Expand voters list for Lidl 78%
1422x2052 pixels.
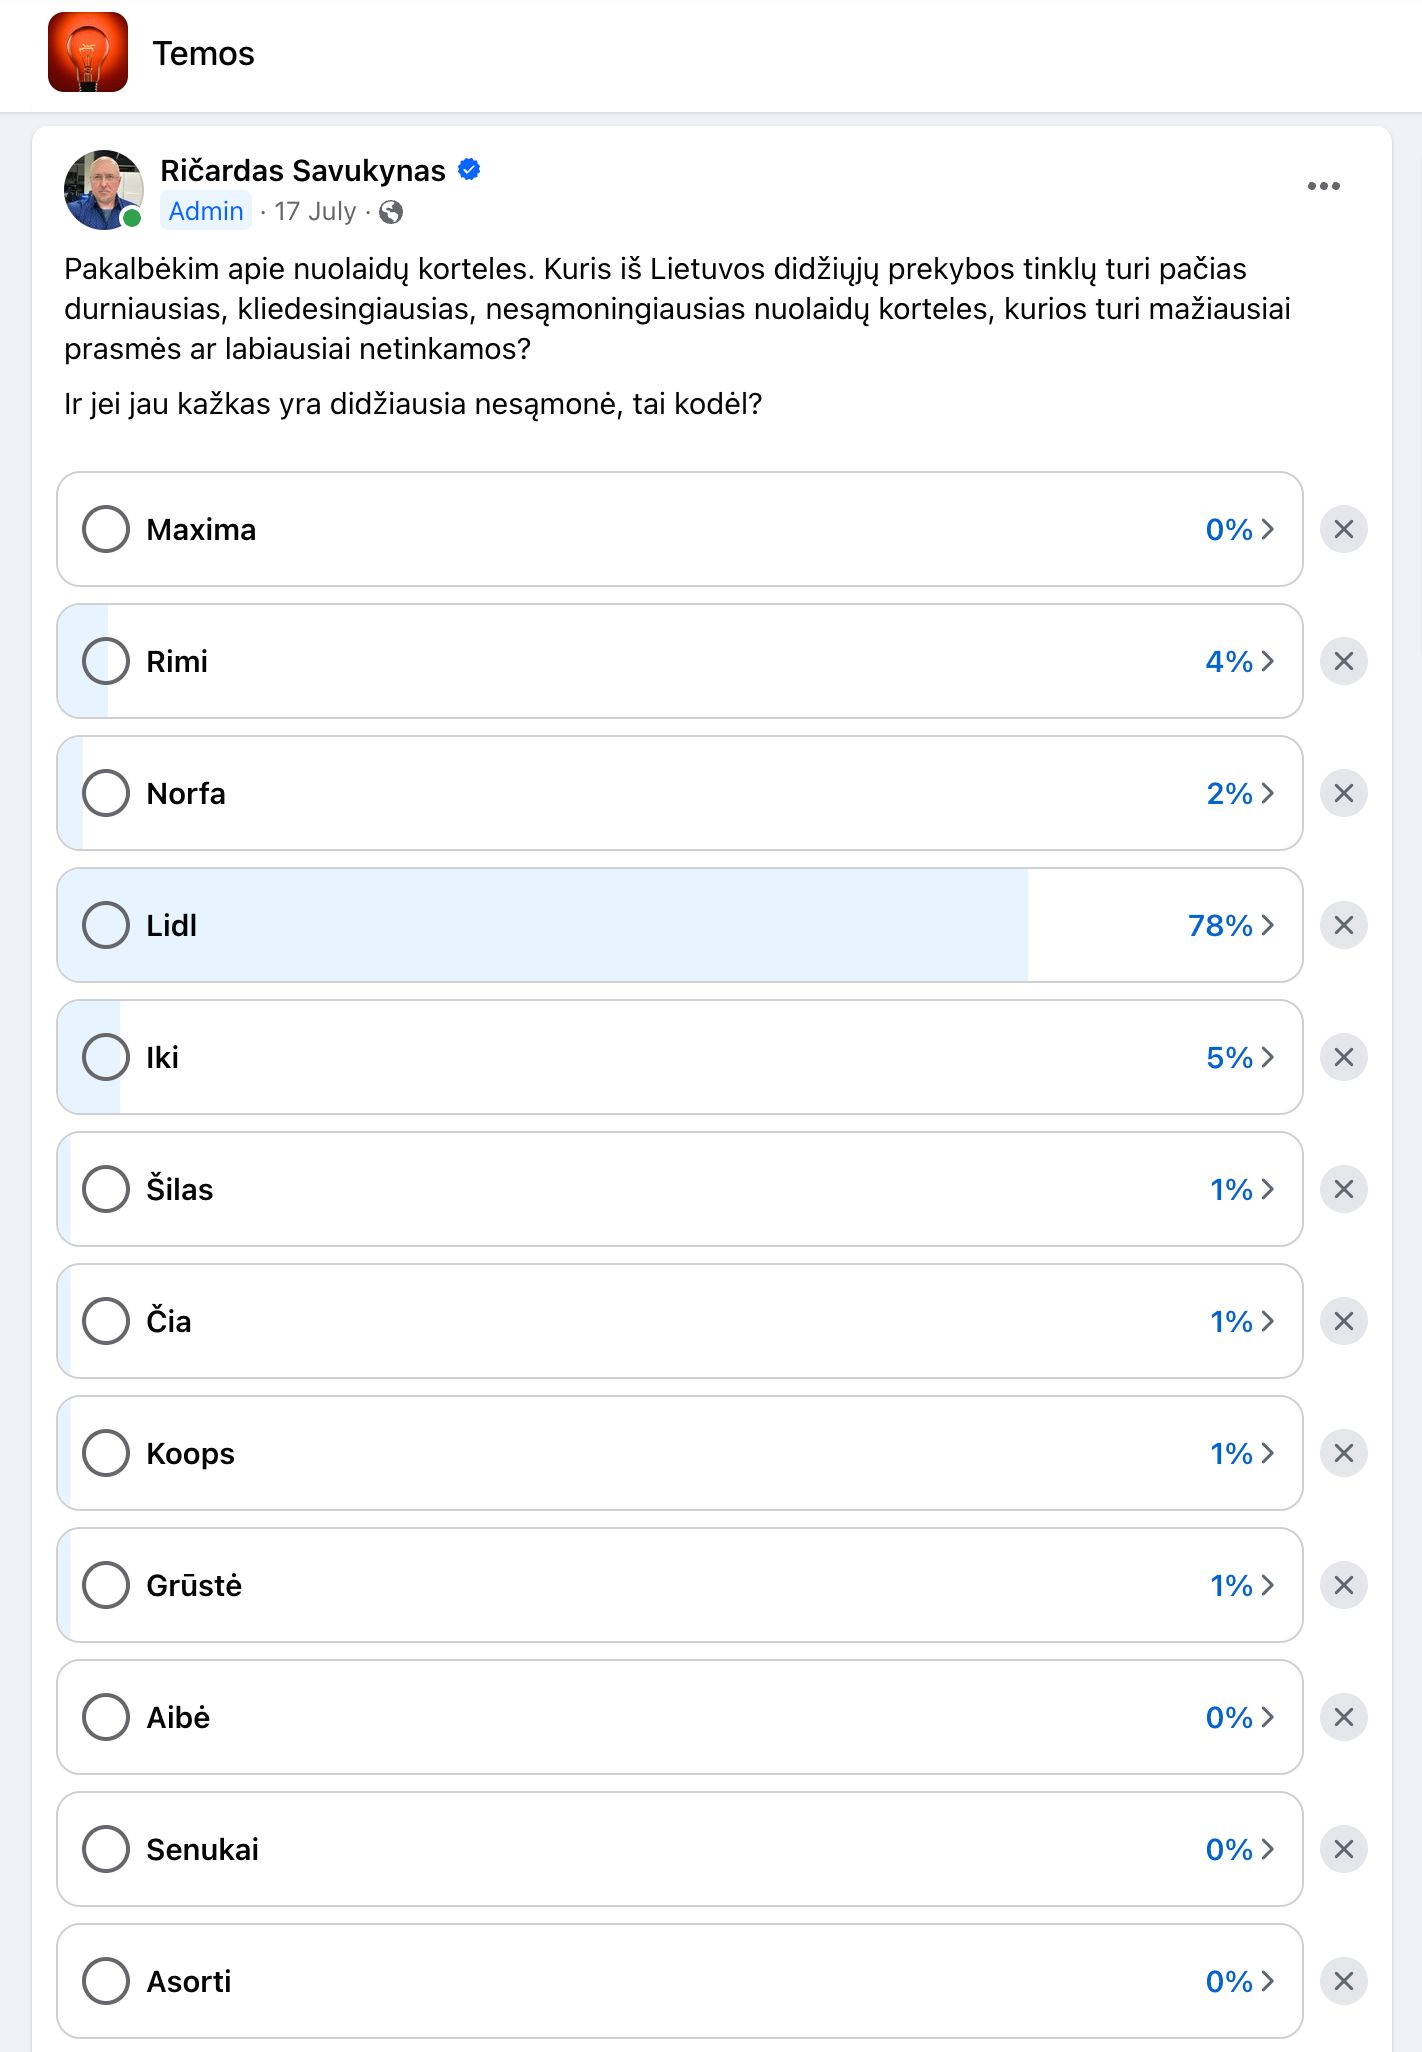click(x=1232, y=925)
